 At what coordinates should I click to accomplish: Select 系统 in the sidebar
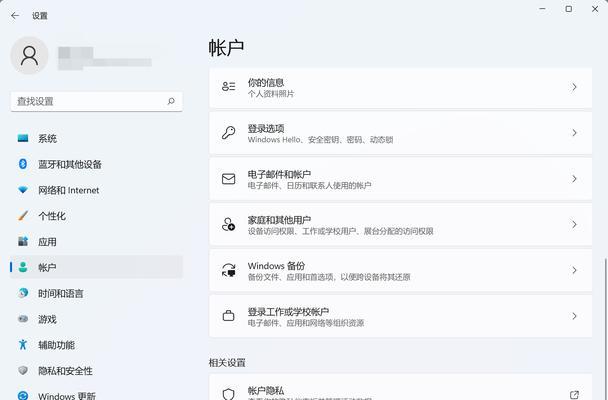pyautogui.click(x=96, y=138)
